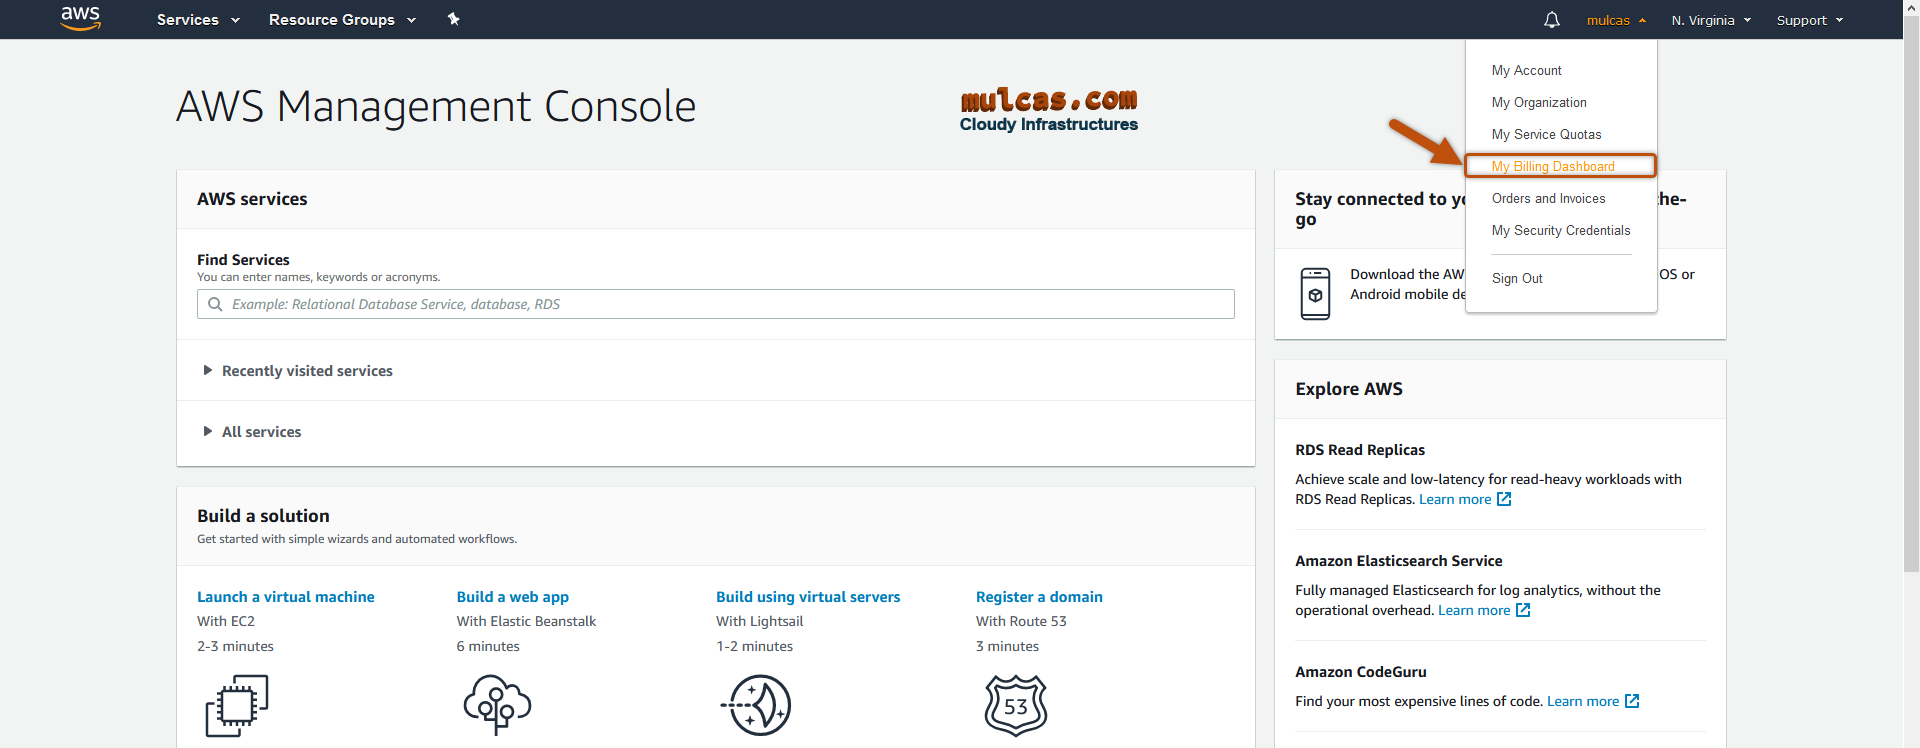Open the notifications bell
The image size is (1920, 748).
1551,20
